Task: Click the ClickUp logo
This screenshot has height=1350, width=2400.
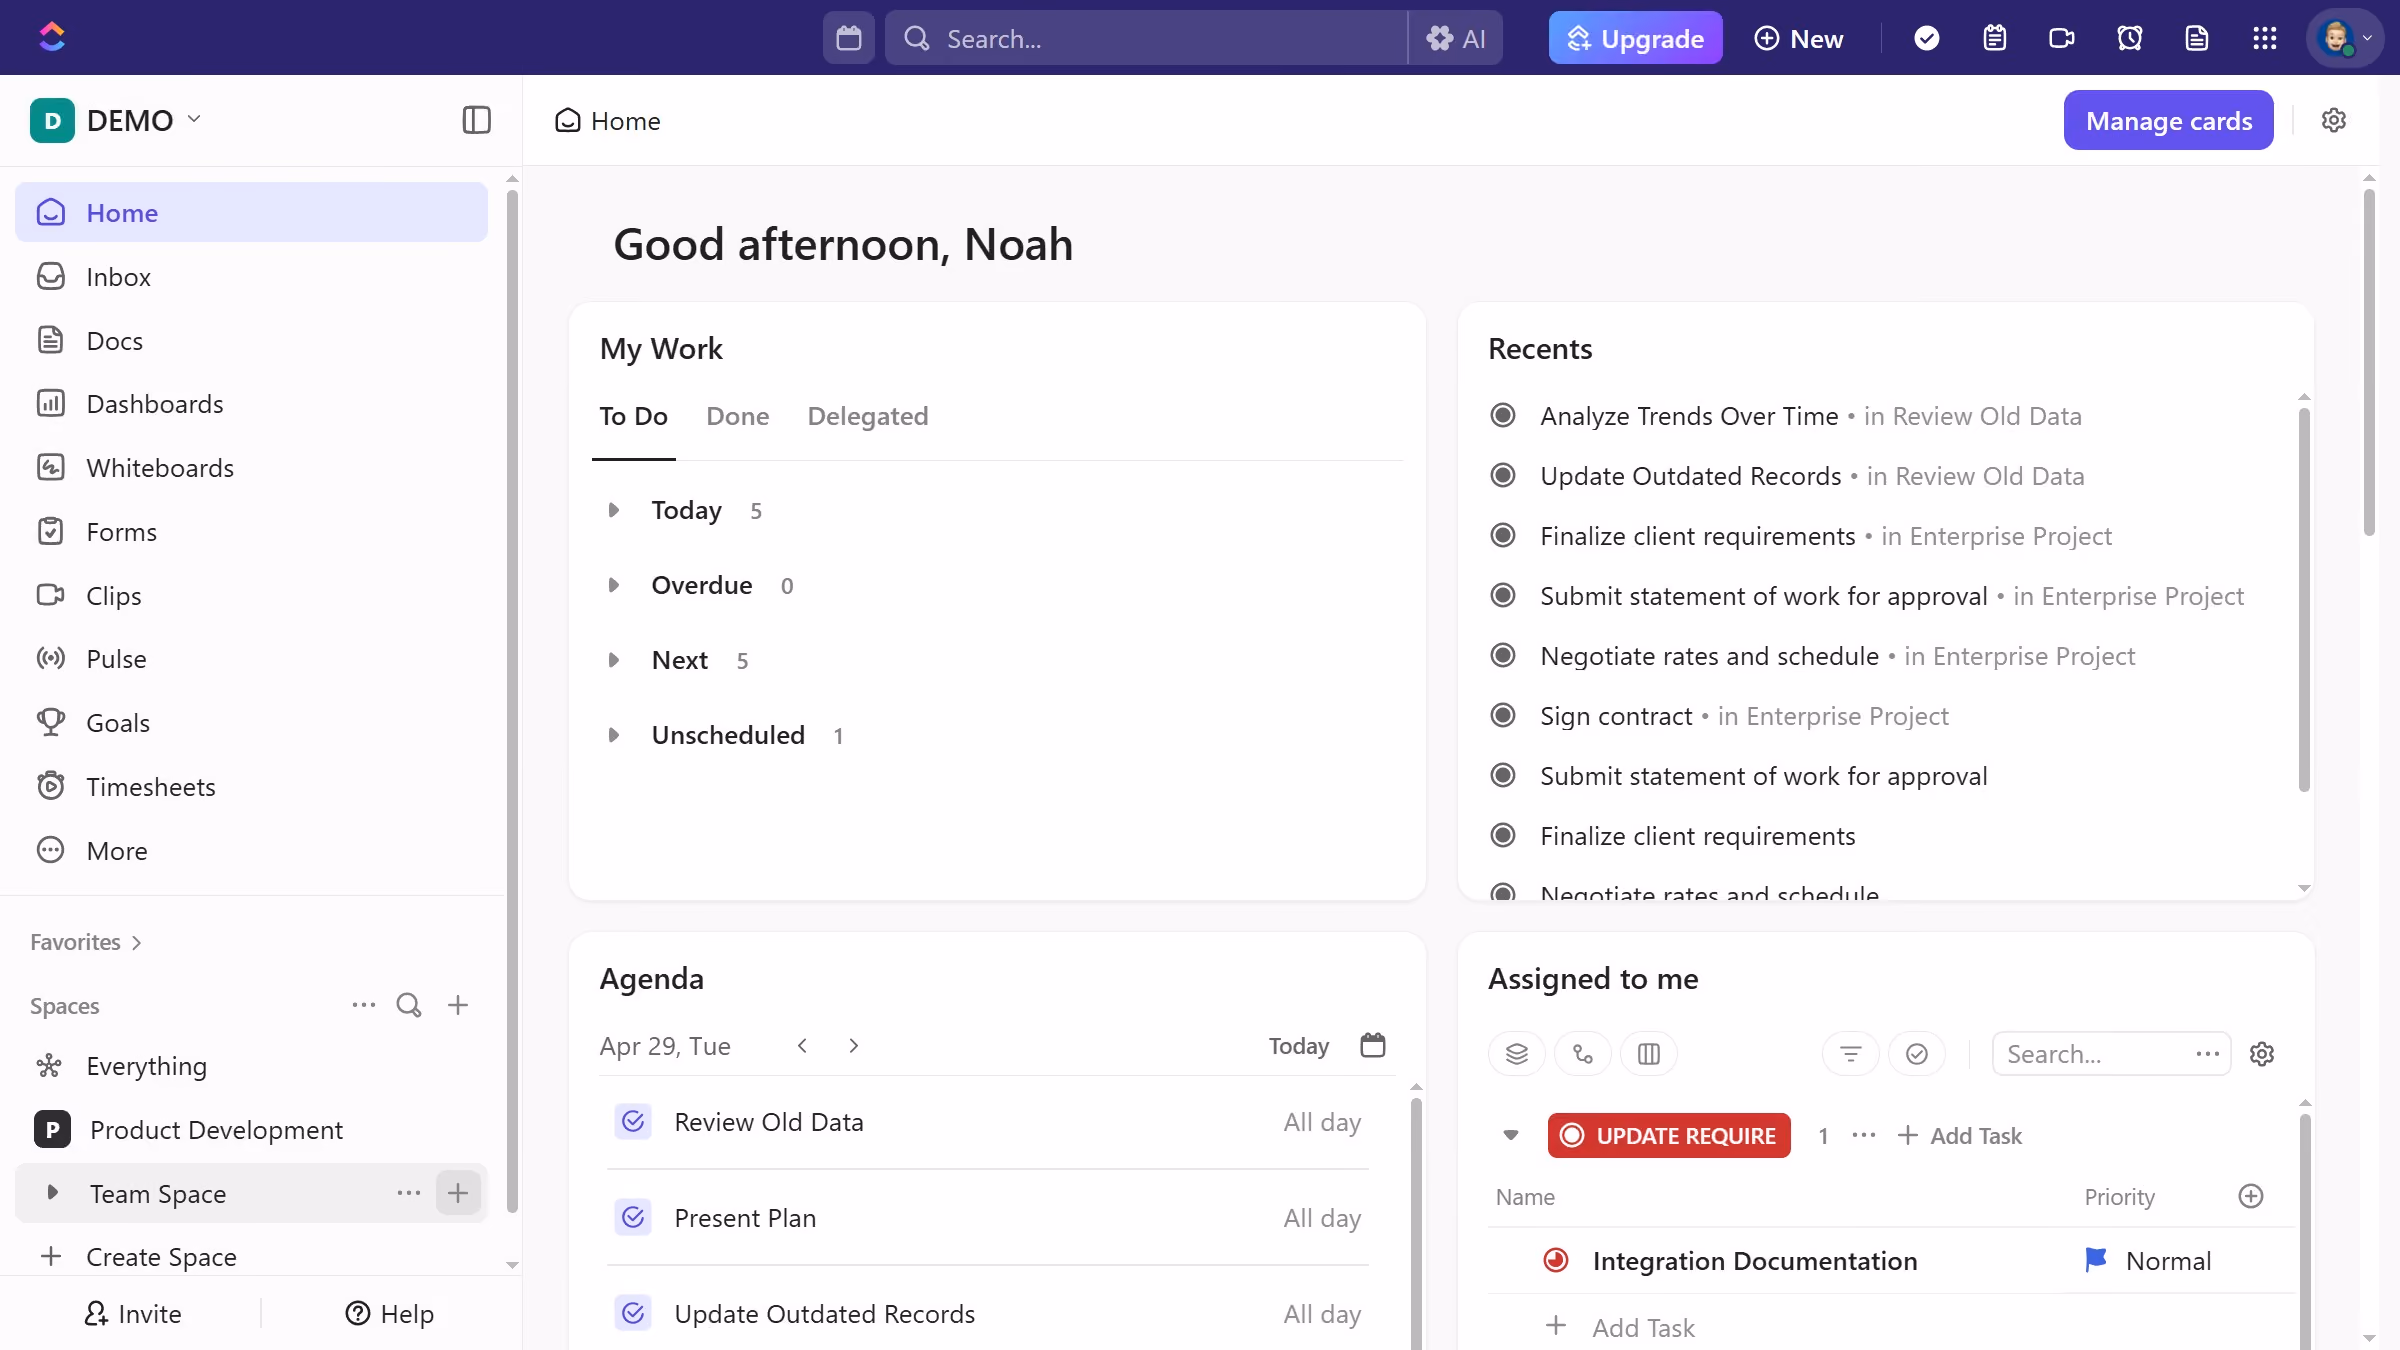Action: click(52, 37)
